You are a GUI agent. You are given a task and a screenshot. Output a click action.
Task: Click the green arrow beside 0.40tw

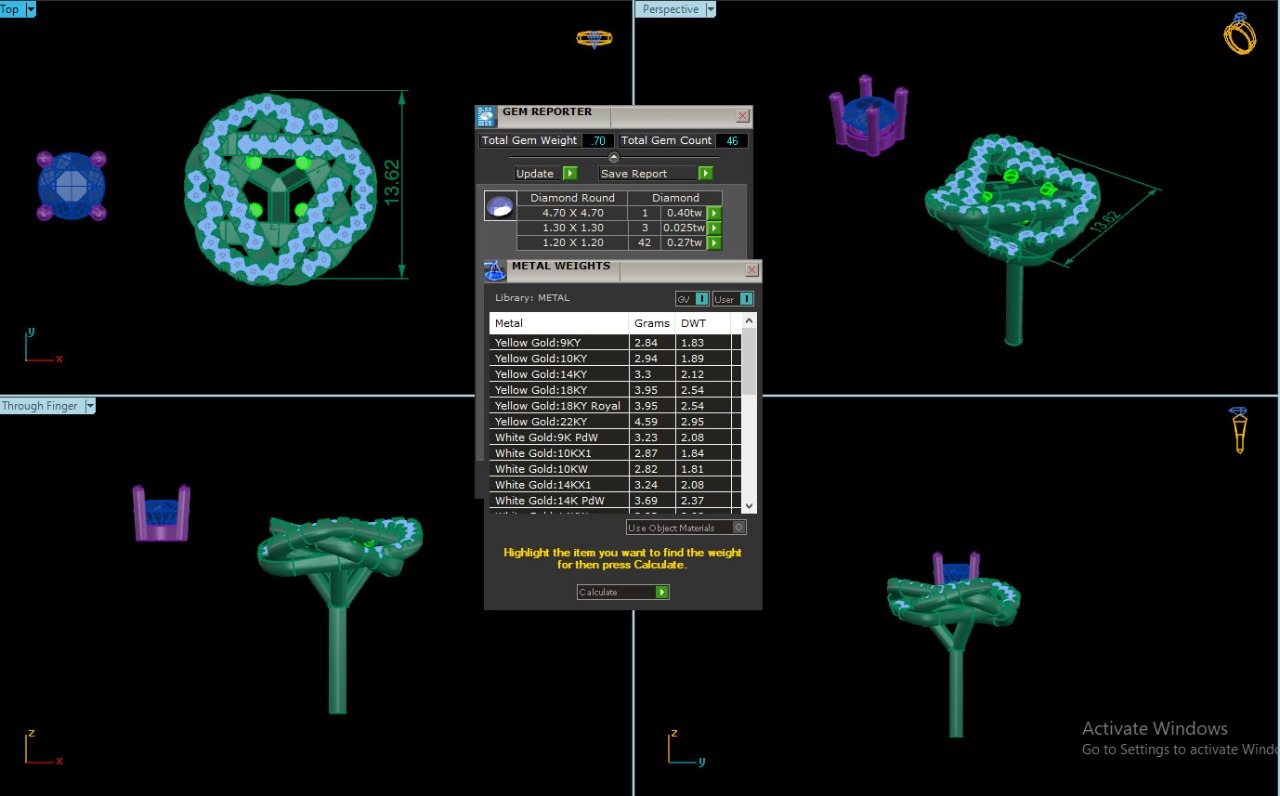pos(714,213)
